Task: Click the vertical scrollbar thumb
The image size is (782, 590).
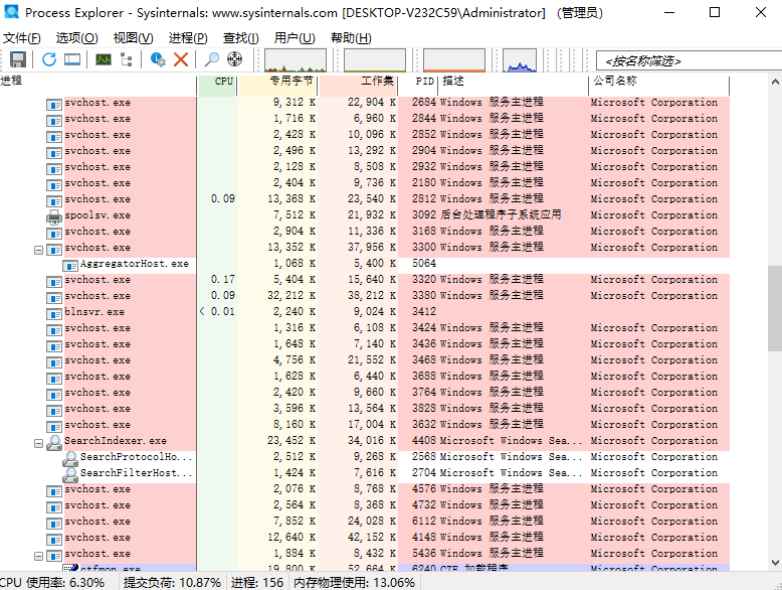Action: [x=775, y=308]
